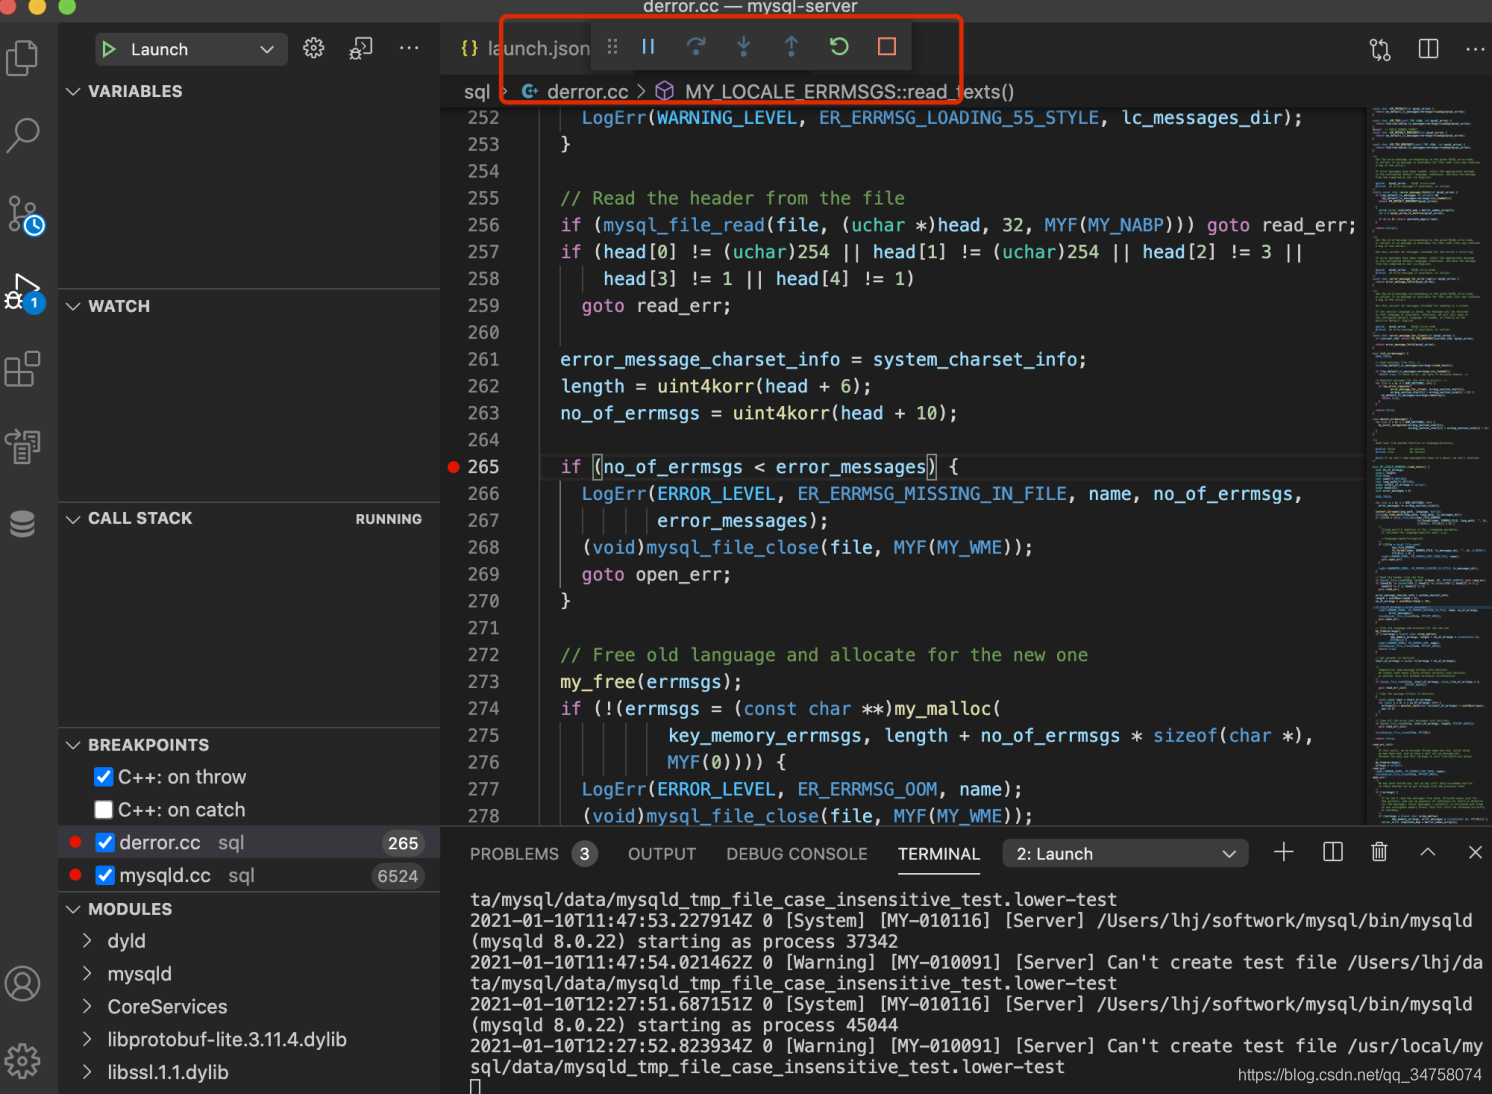Switch to the Debug Console tab
1492x1094 pixels.
(x=796, y=854)
